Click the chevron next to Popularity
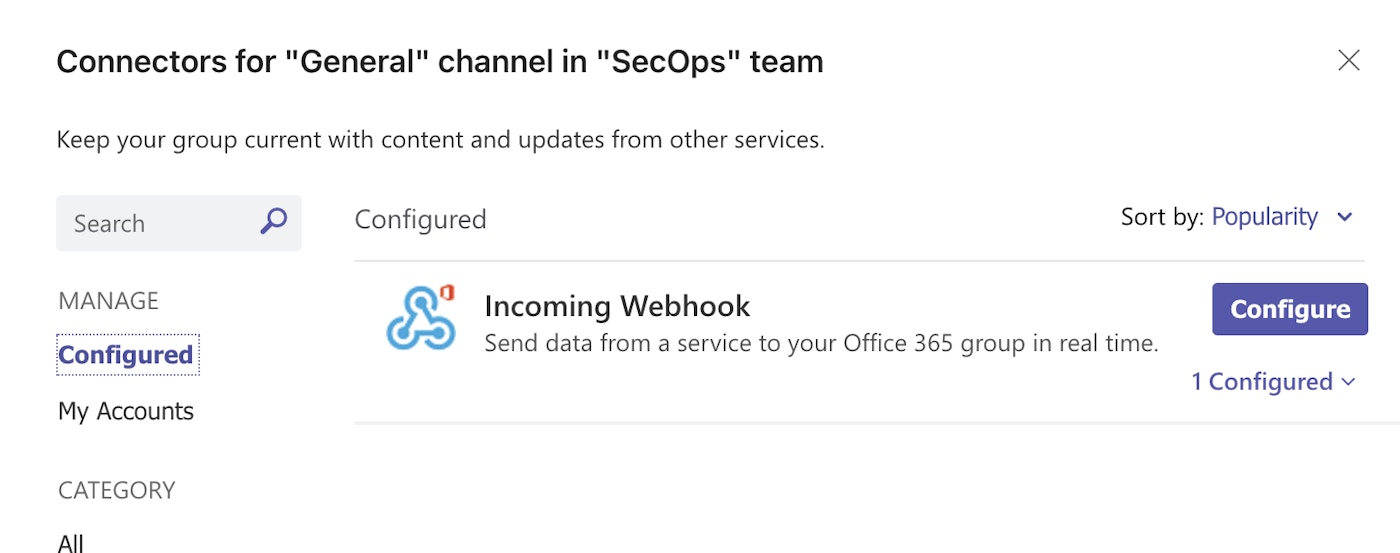This screenshot has height=553, width=1400. pyautogui.click(x=1345, y=217)
